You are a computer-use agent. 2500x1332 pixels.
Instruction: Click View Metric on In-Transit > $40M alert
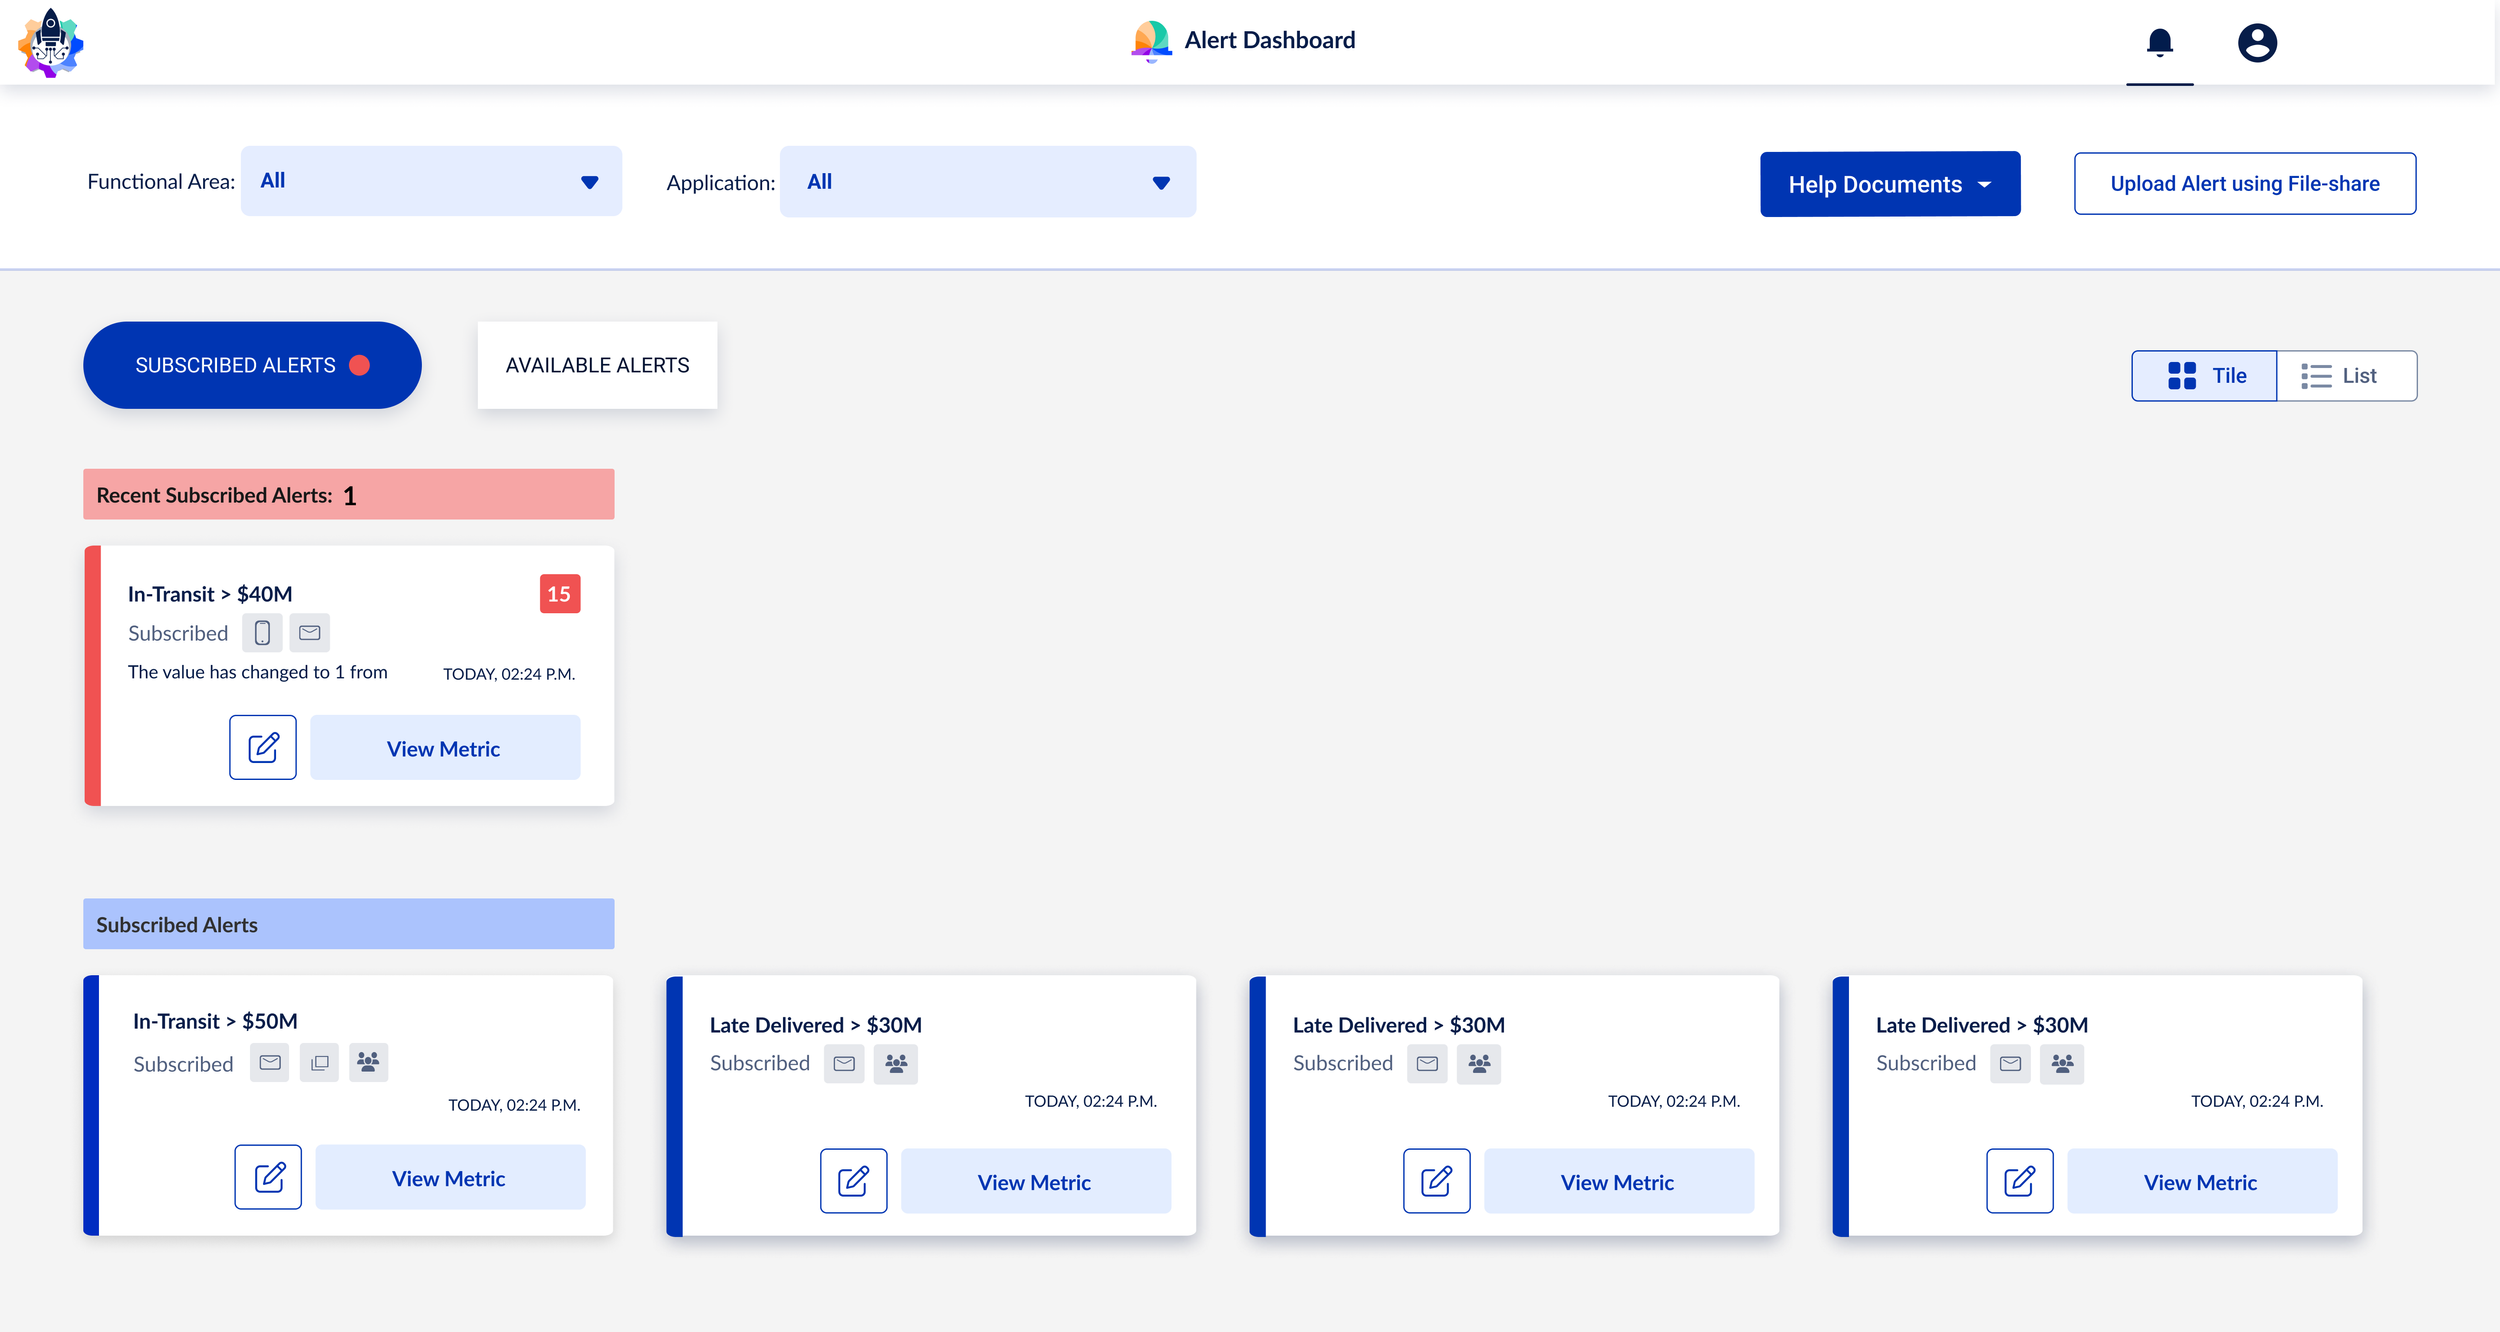(445, 747)
